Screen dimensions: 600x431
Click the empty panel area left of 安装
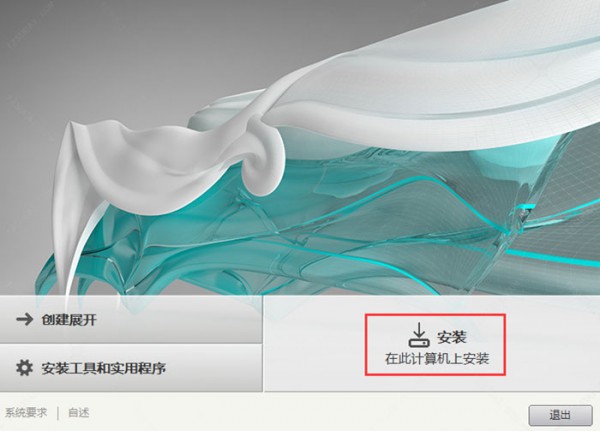314,343
